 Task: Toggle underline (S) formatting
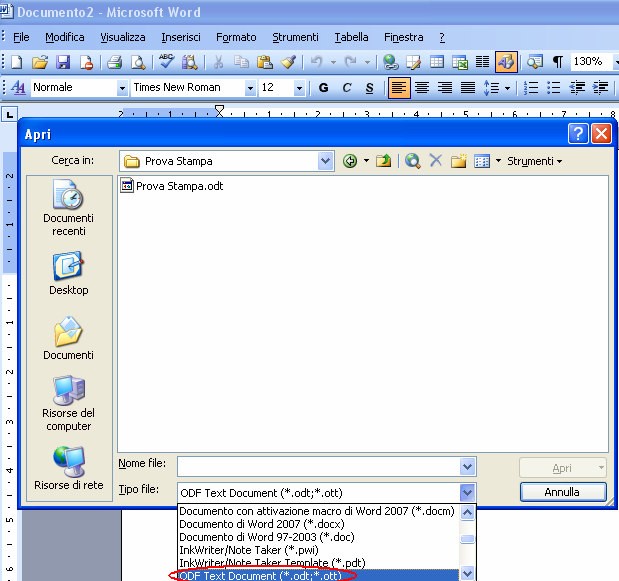[x=369, y=88]
